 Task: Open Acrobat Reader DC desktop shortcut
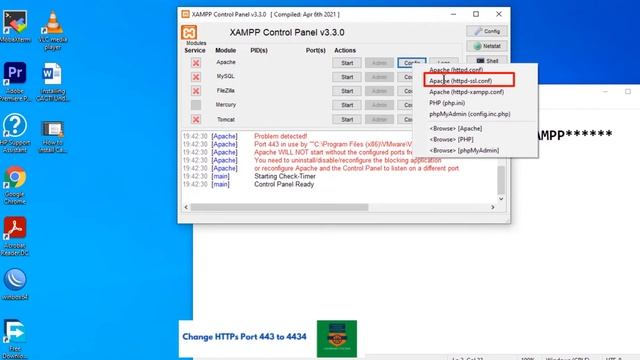pos(15,236)
